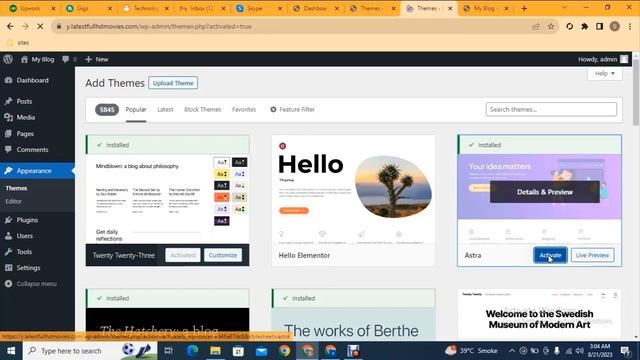Image resolution: width=640 pixels, height=360 pixels.
Task: Click Details & Preview on Astra
Action: 545,192
